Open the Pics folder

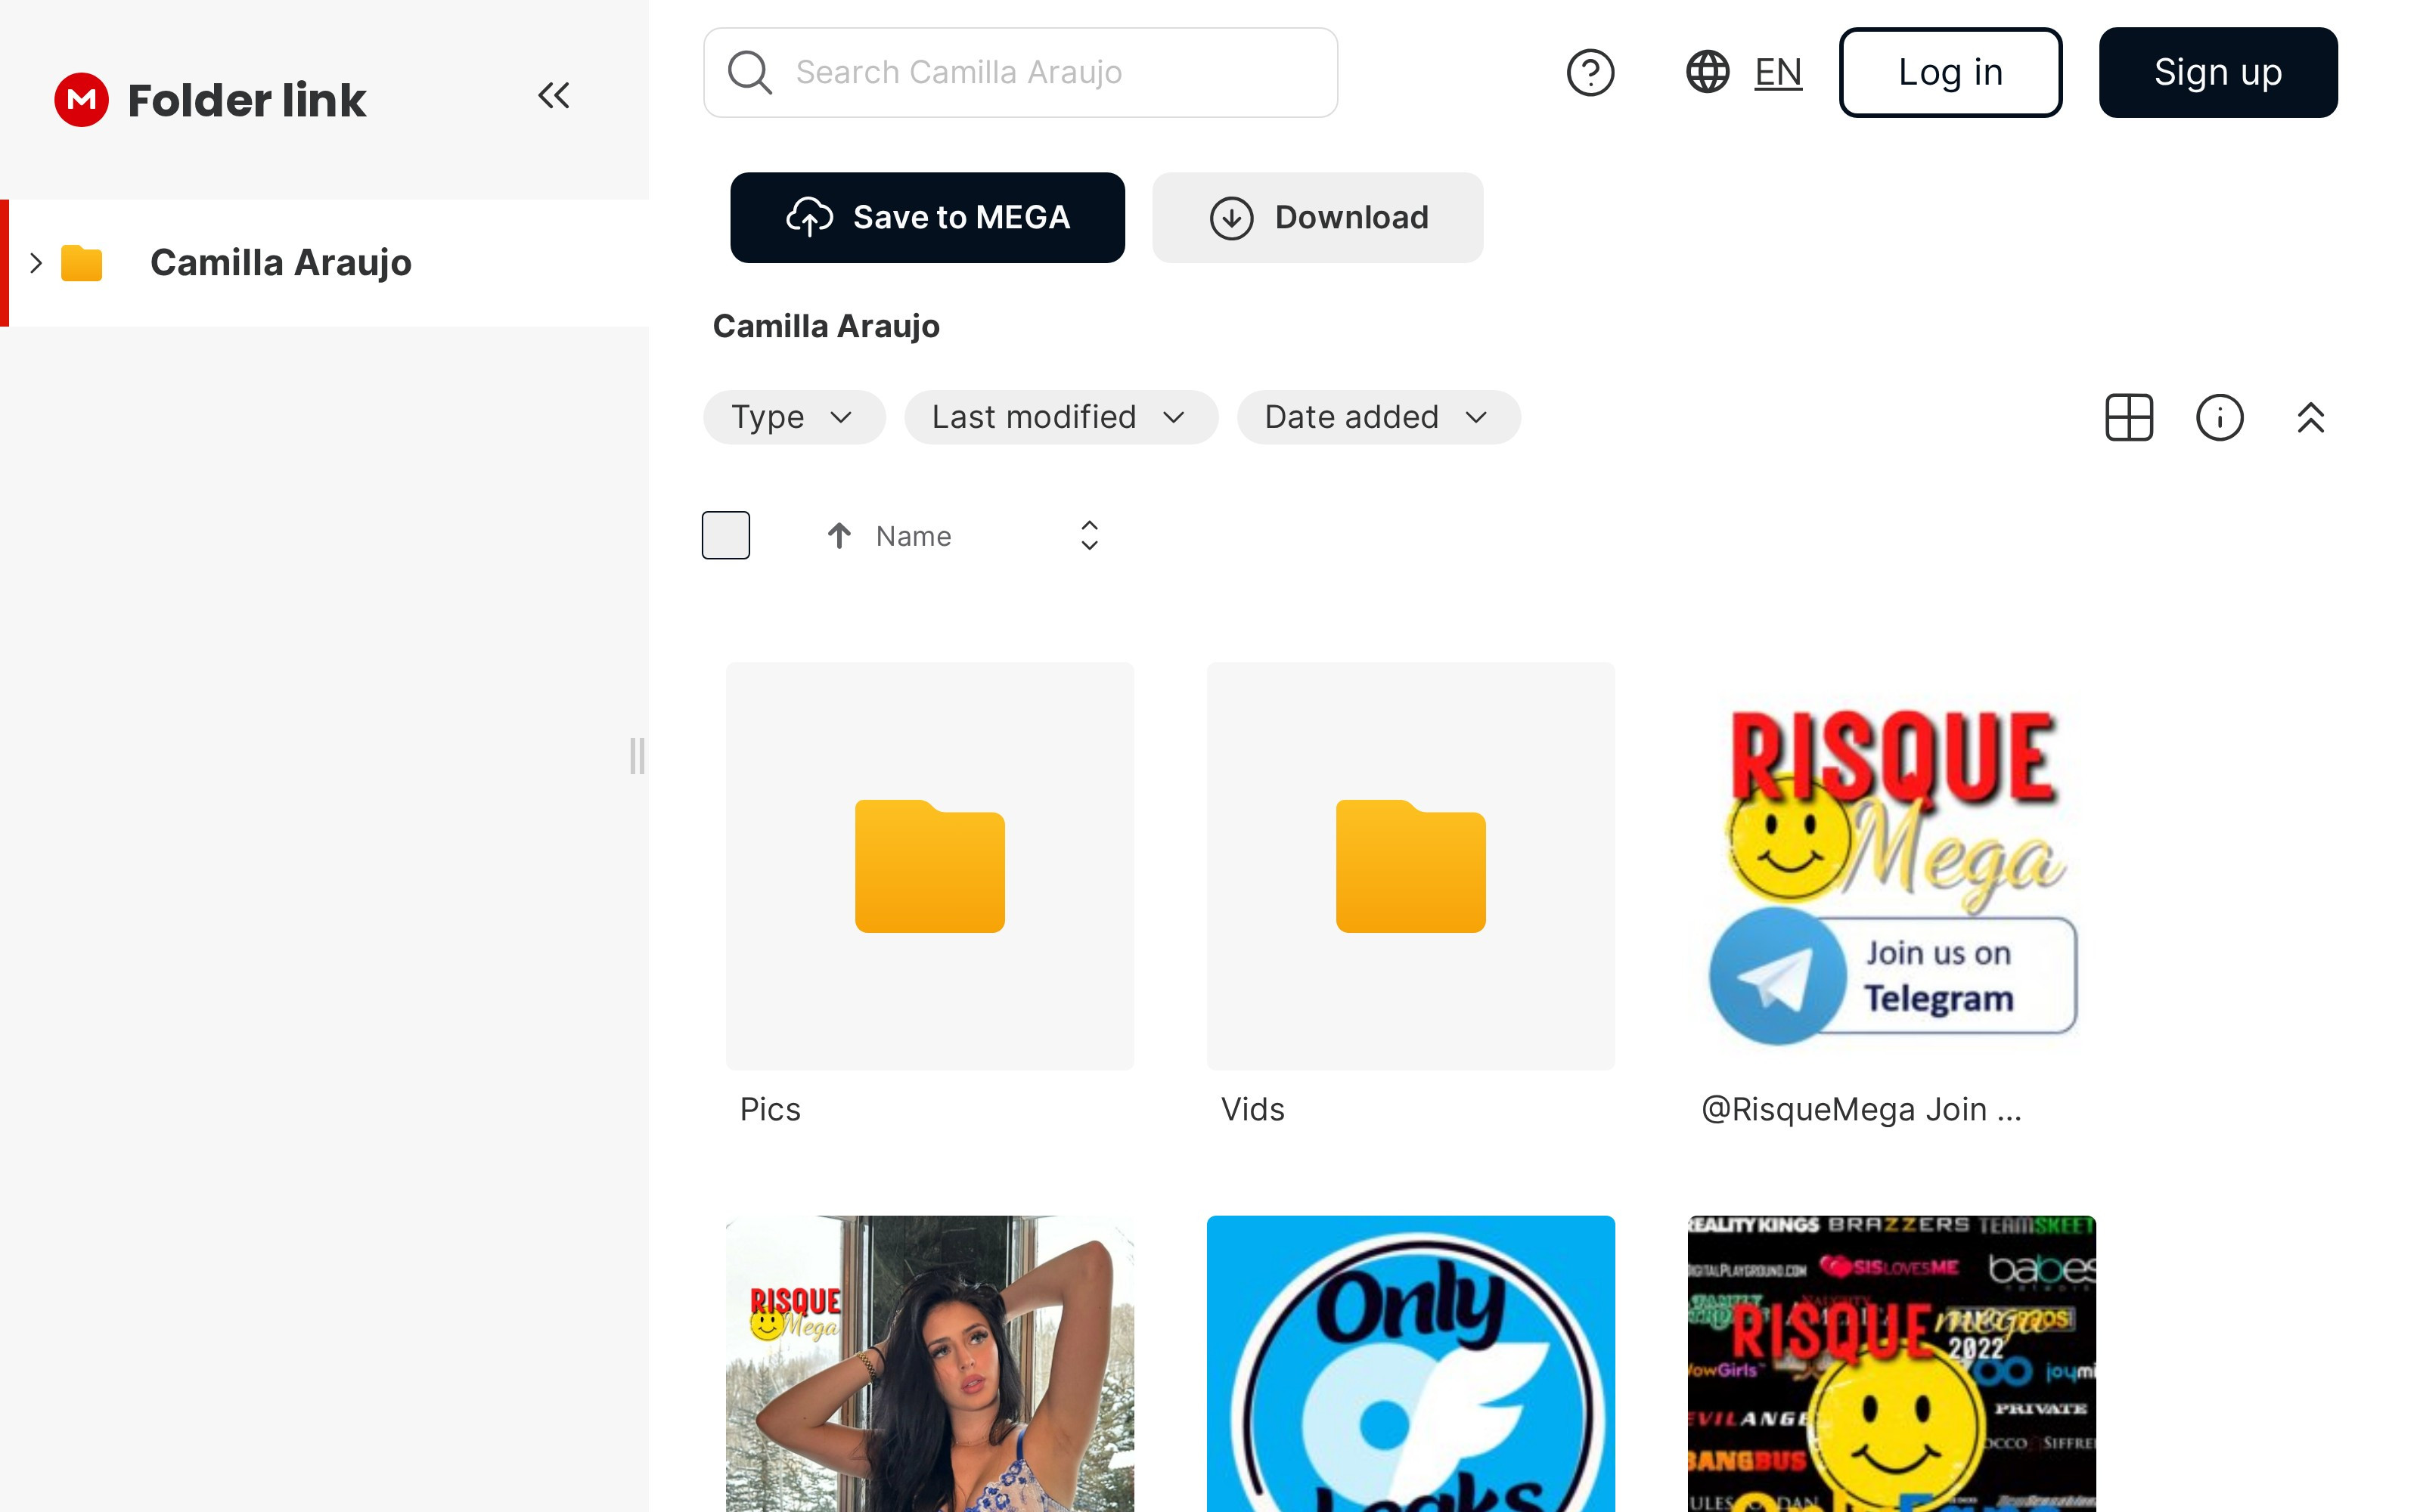click(x=930, y=866)
